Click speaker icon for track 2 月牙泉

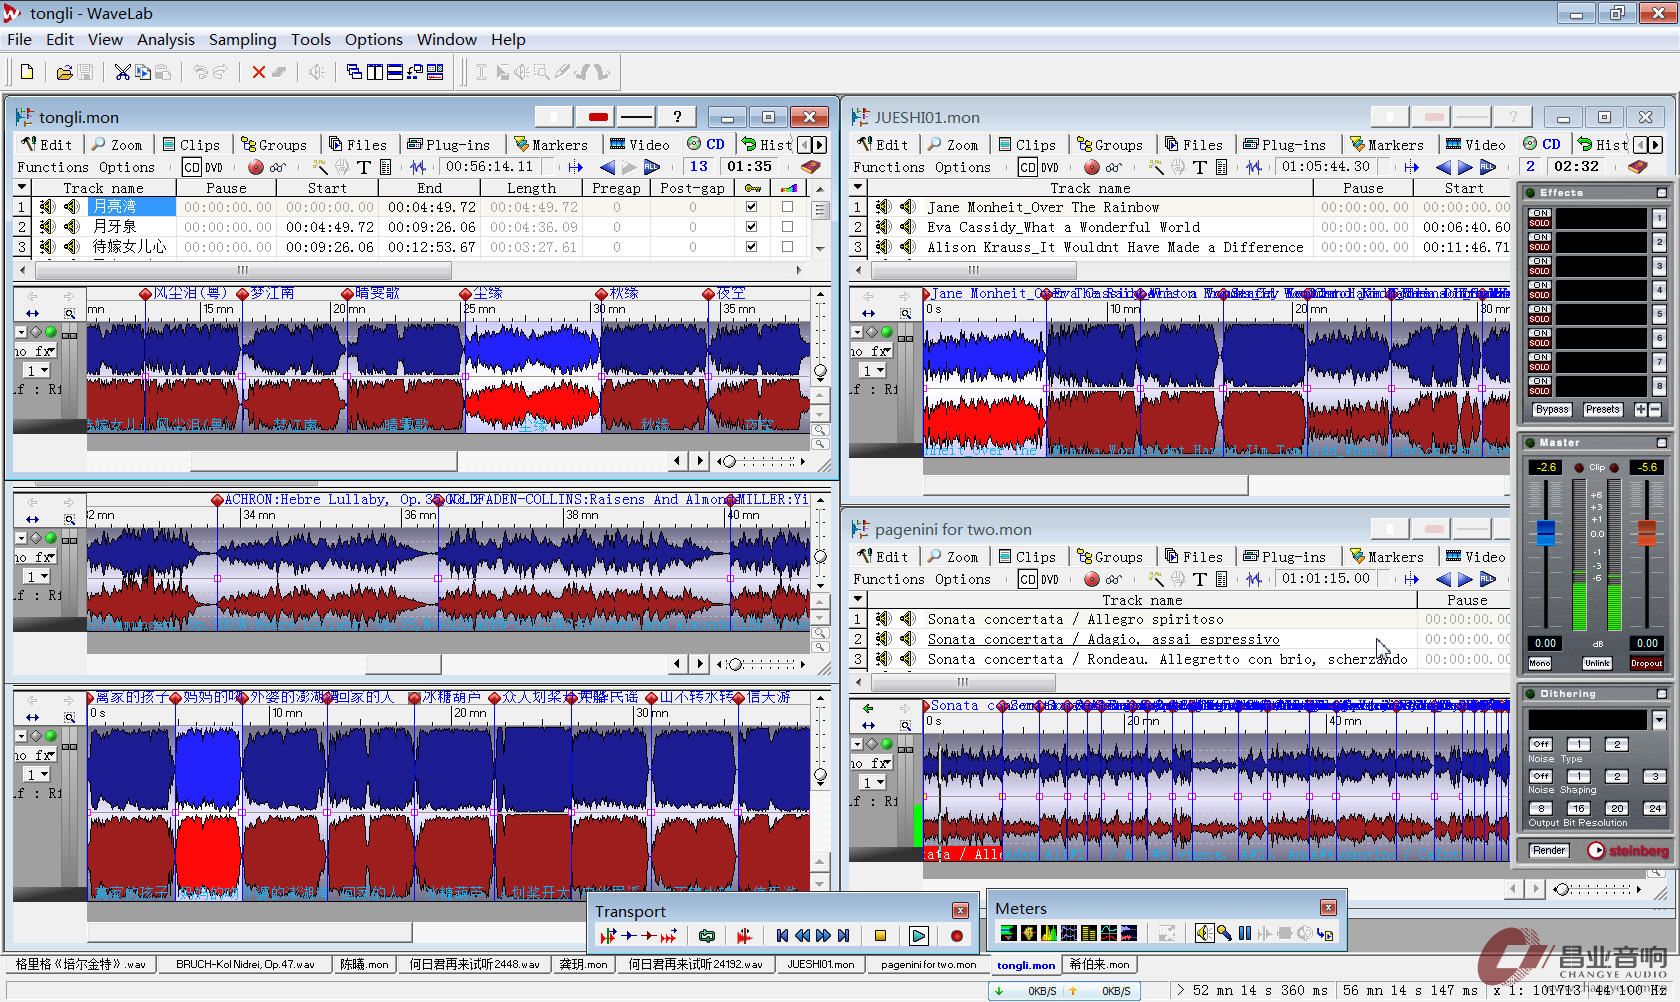(x=72, y=227)
